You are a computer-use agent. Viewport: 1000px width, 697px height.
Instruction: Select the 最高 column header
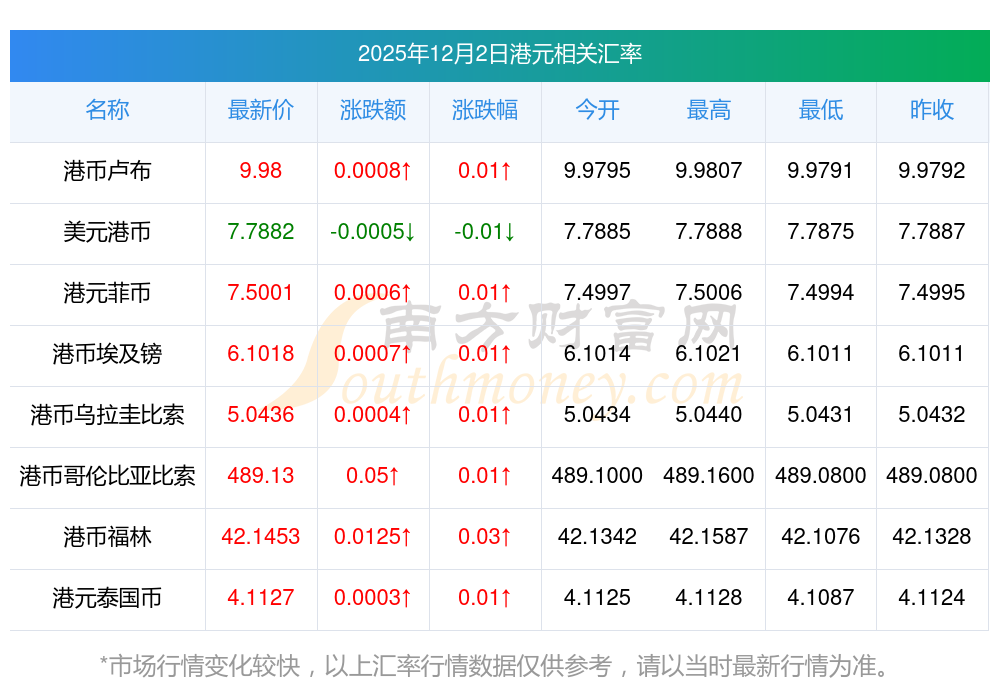[x=708, y=110]
